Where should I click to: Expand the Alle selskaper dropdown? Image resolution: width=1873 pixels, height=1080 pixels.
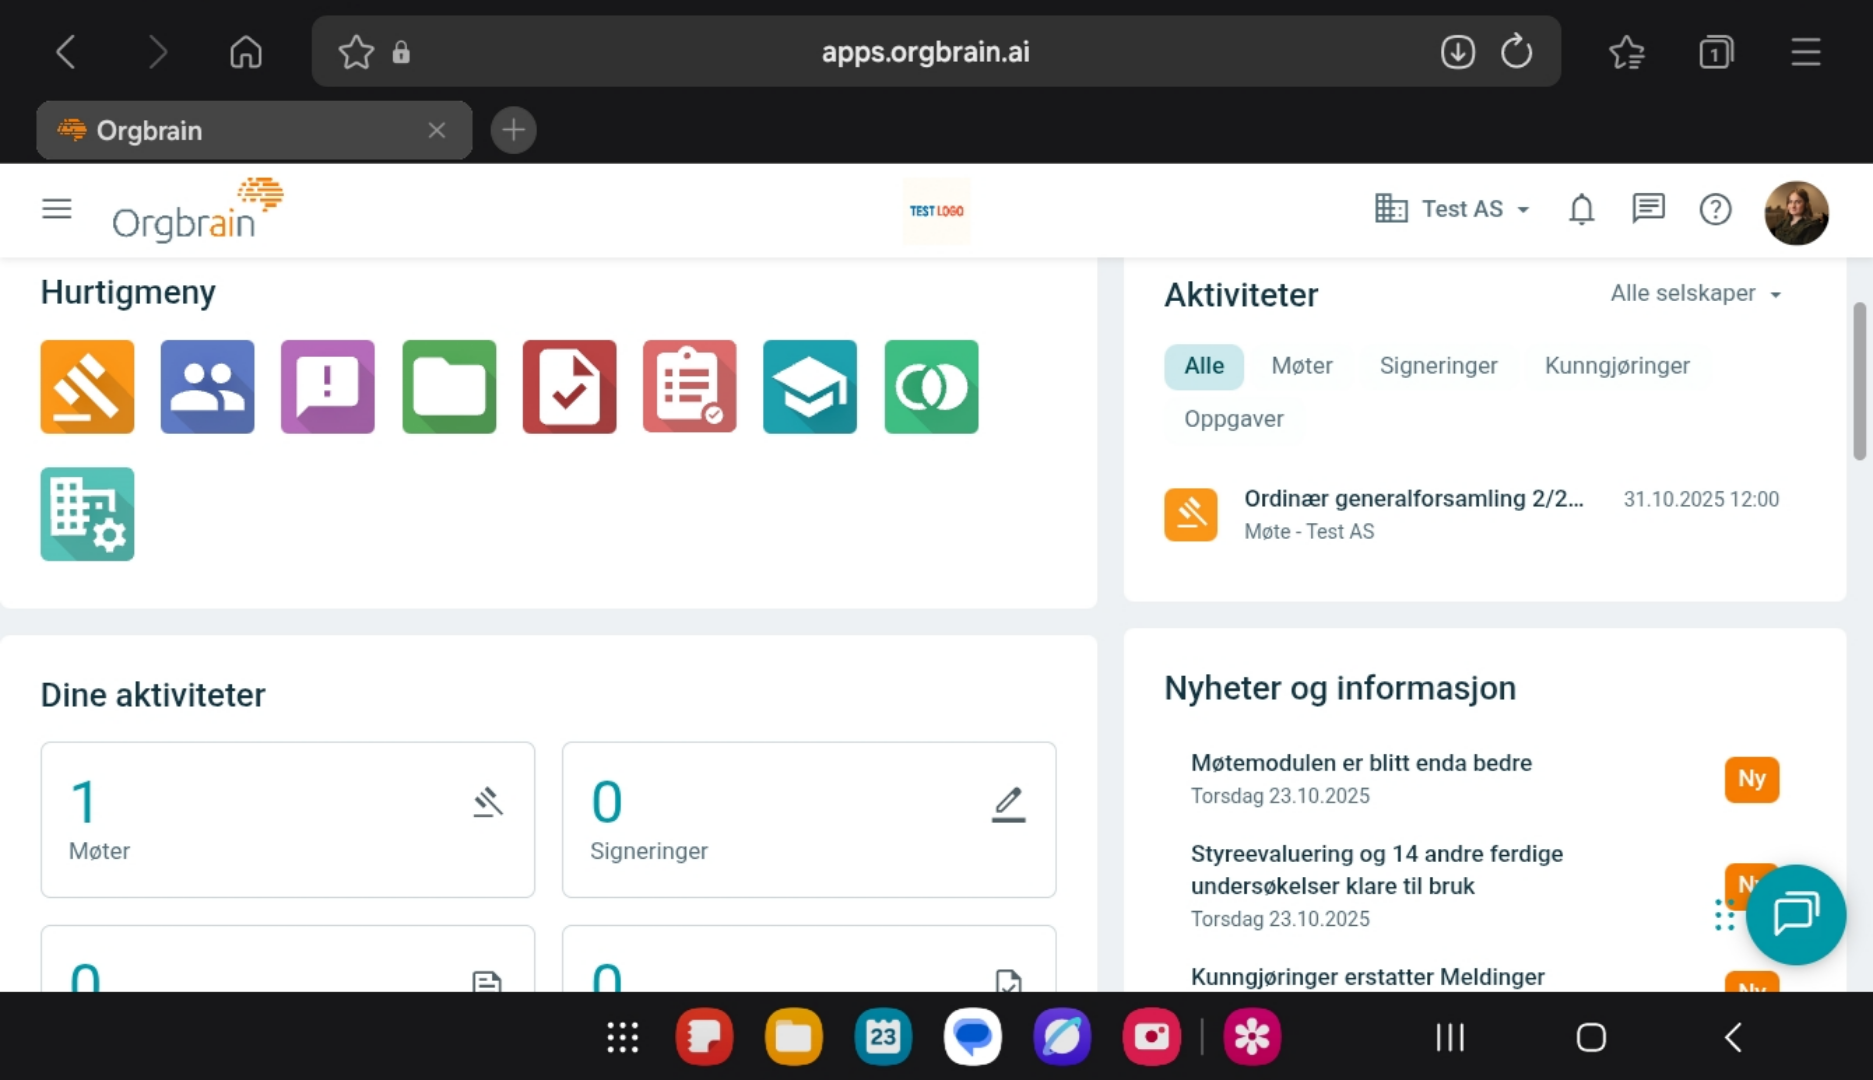tap(1695, 293)
